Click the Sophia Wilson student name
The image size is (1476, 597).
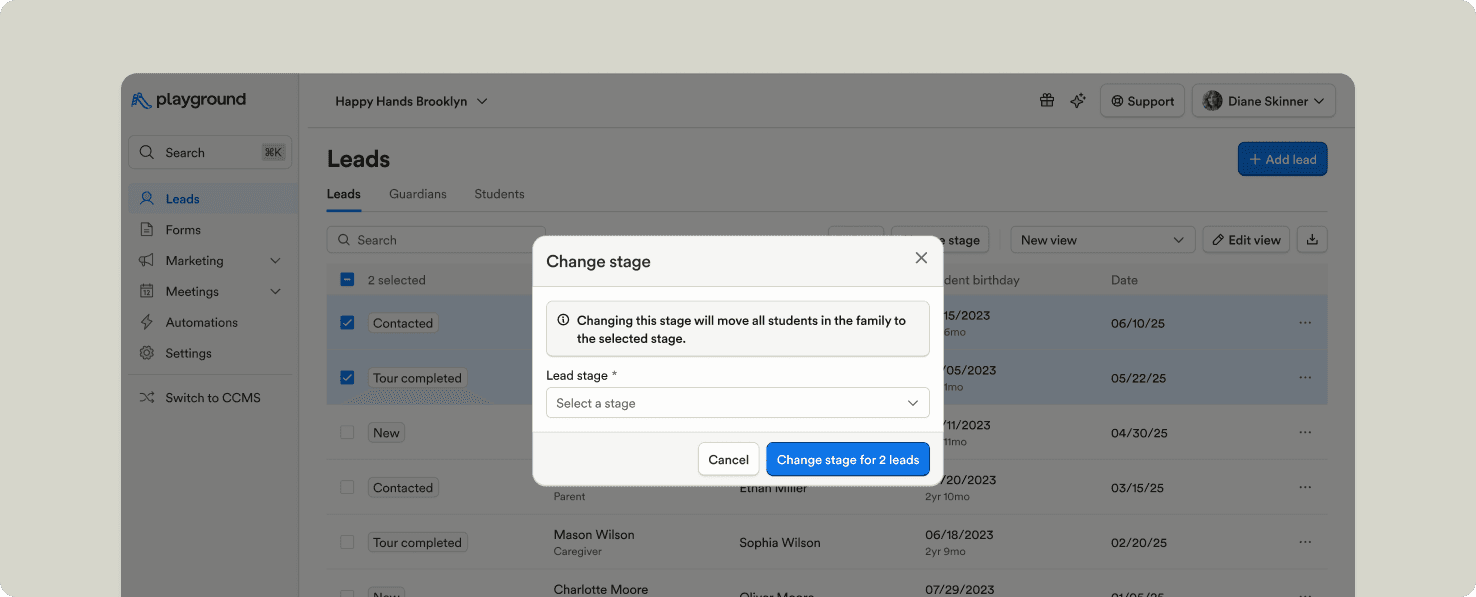(780, 543)
